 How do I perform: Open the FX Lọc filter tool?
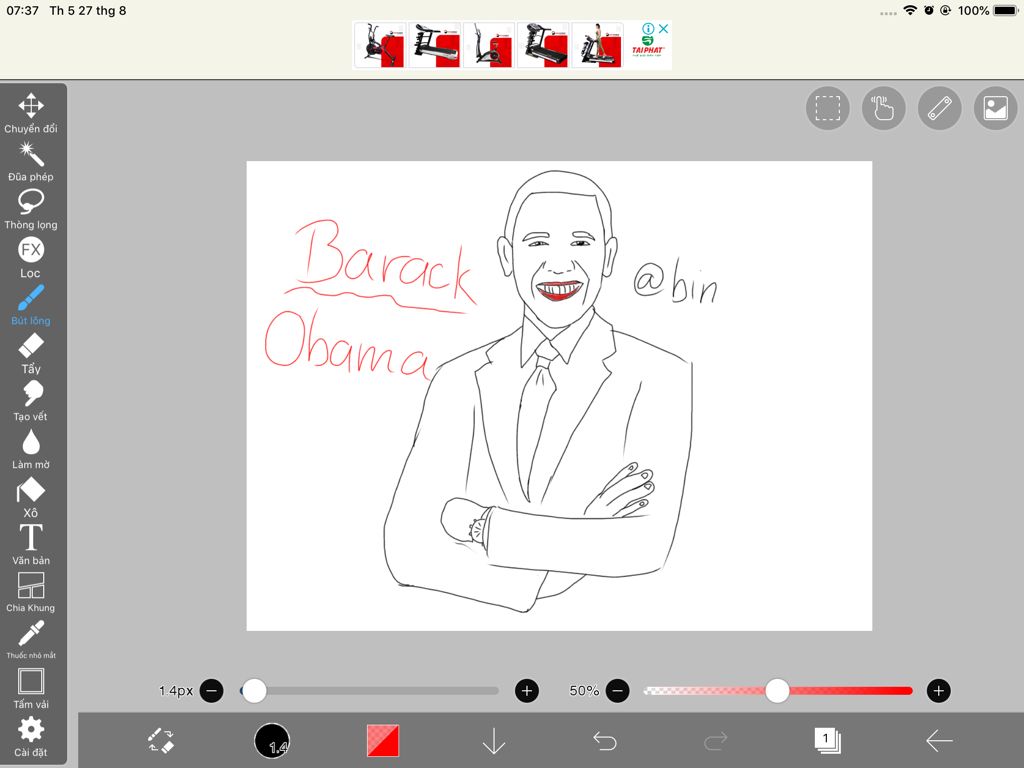click(x=31, y=257)
